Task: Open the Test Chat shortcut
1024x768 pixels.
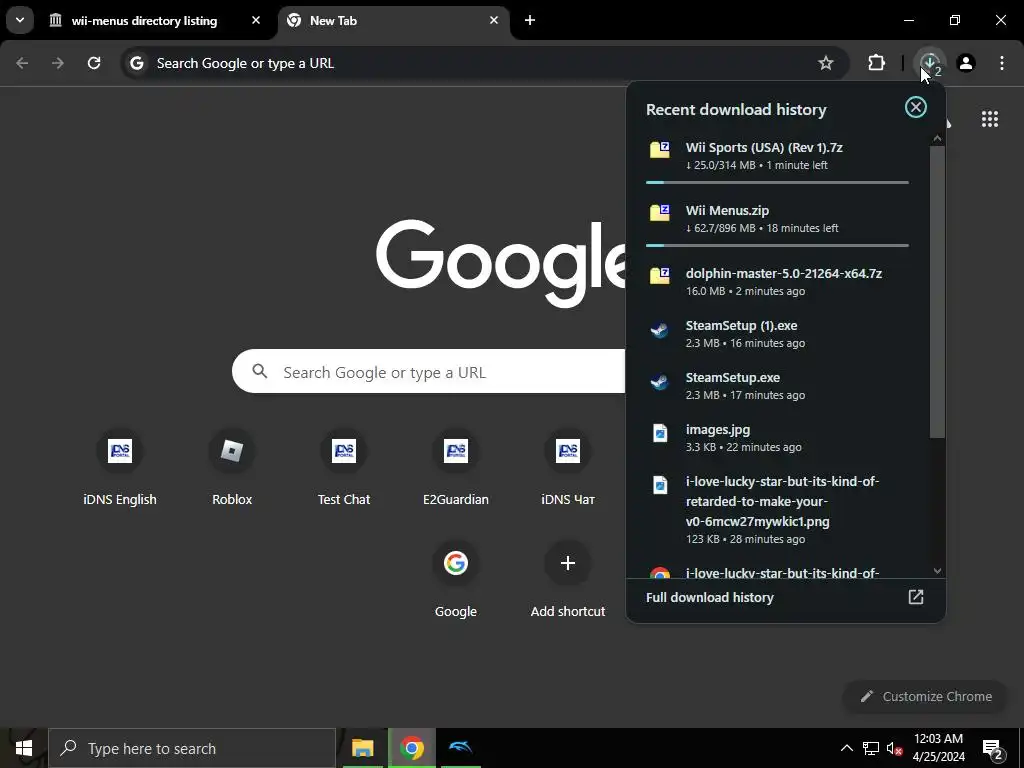Action: [x=344, y=451]
